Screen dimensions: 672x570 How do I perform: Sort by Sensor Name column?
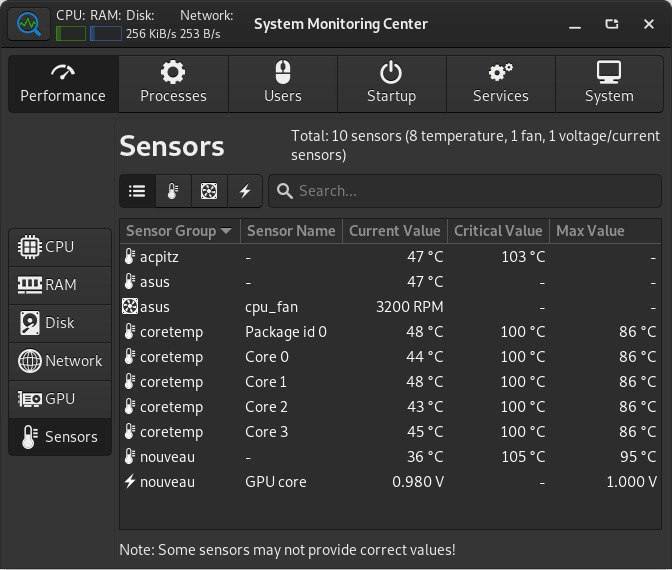pyautogui.click(x=291, y=231)
